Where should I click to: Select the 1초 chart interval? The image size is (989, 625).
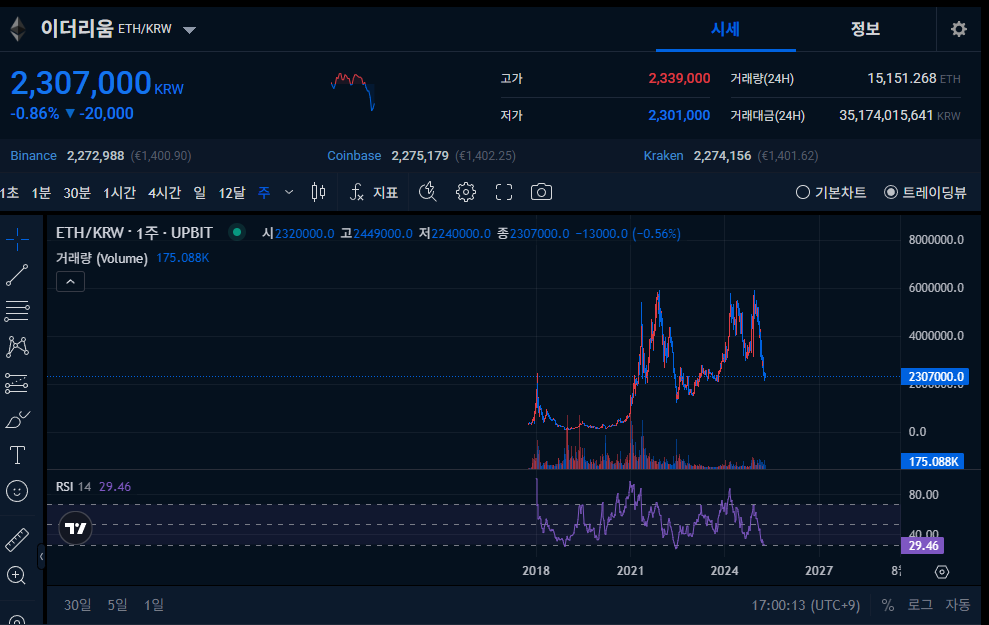(9, 192)
